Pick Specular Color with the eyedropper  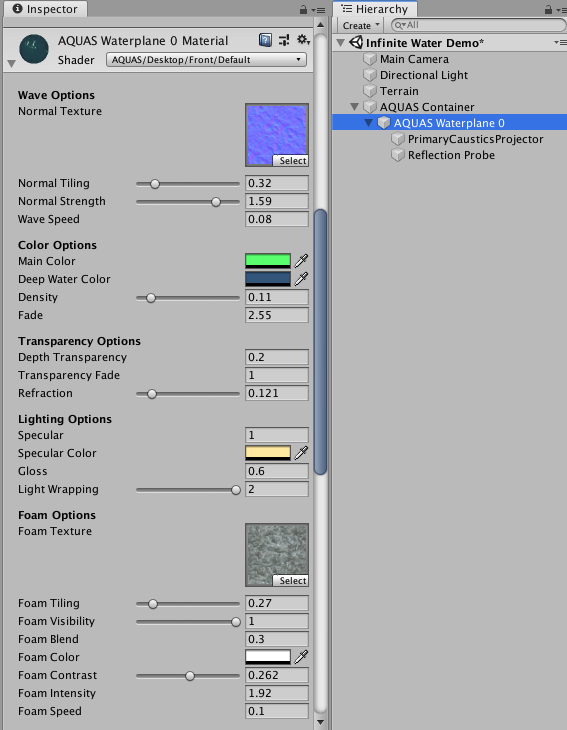[301, 453]
